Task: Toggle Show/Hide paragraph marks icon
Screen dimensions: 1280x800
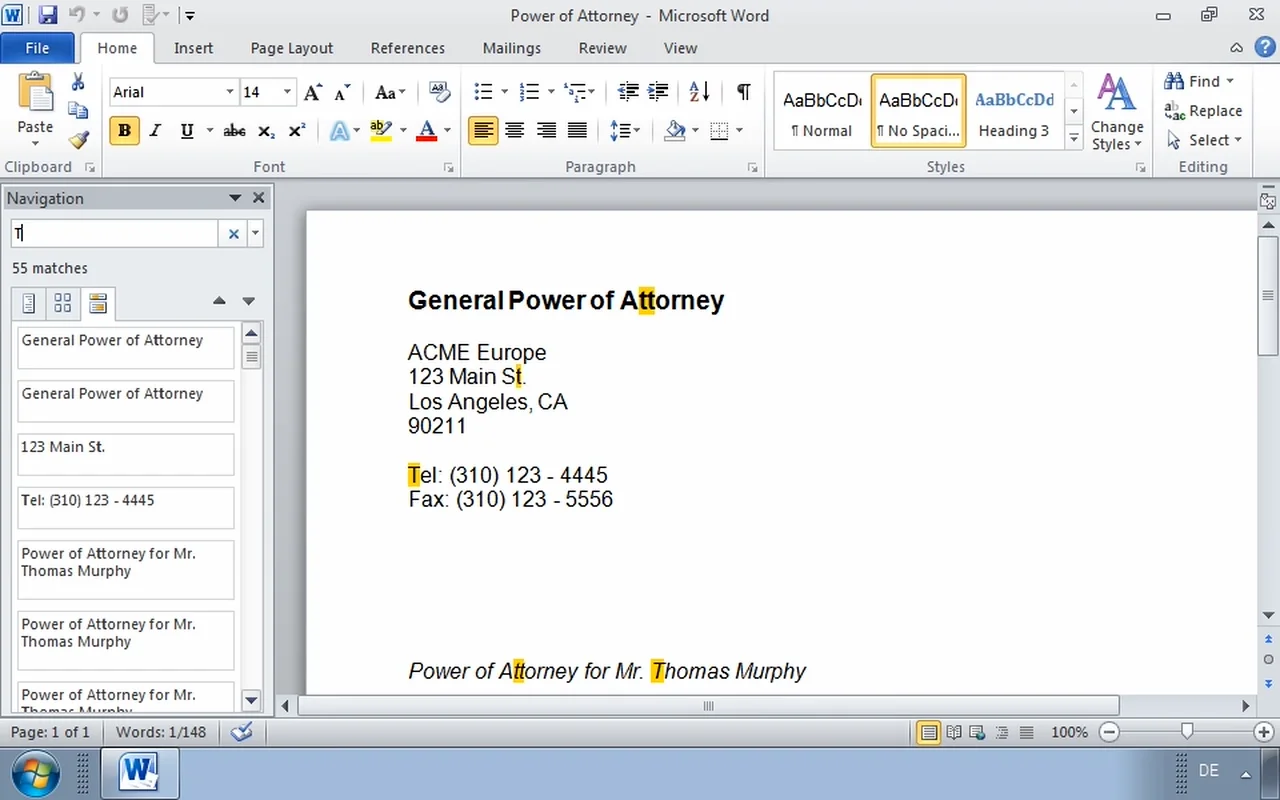Action: (x=743, y=92)
